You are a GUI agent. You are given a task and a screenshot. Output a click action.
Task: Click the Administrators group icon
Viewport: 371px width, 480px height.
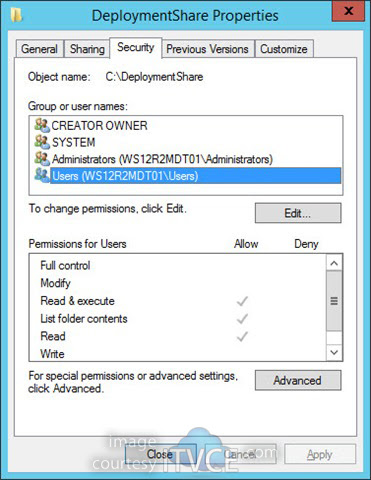tap(42, 159)
